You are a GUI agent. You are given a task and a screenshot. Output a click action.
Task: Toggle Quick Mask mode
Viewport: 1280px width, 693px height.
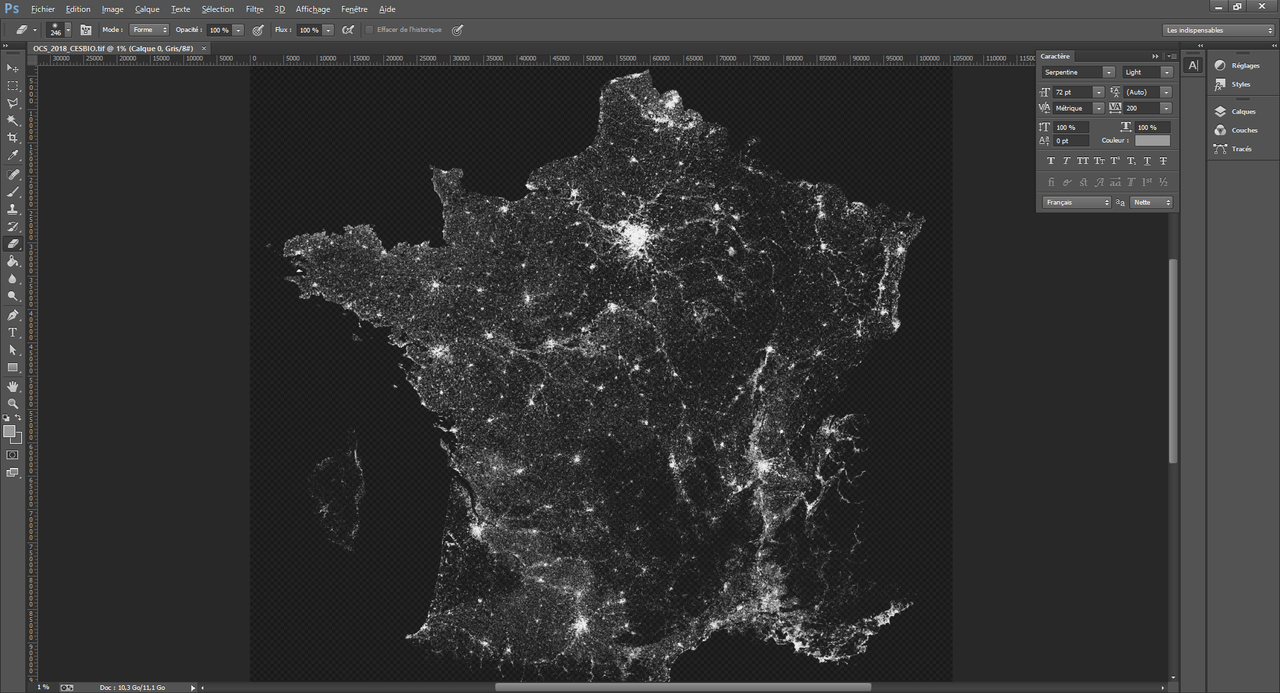(12, 455)
